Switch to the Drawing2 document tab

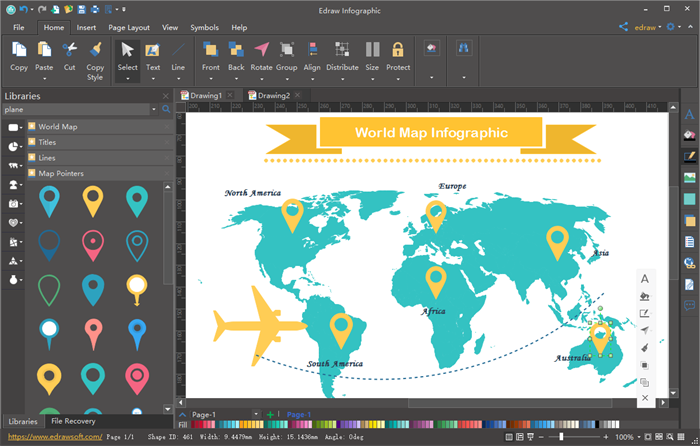tap(273, 96)
